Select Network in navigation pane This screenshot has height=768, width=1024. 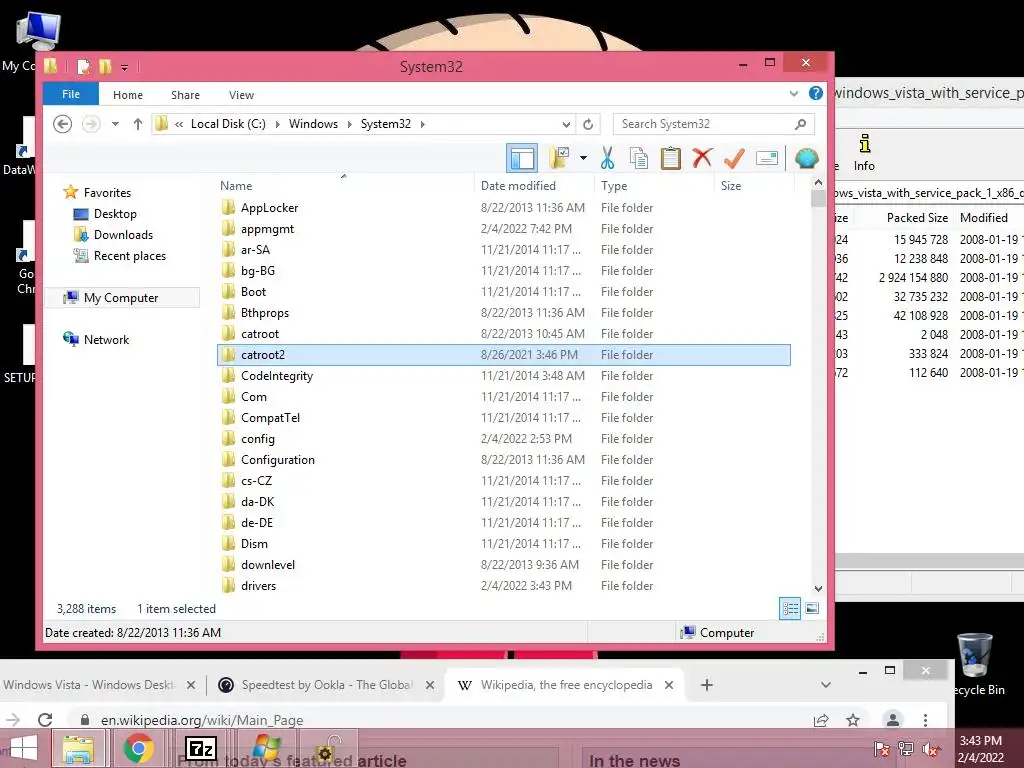click(x=106, y=340)
